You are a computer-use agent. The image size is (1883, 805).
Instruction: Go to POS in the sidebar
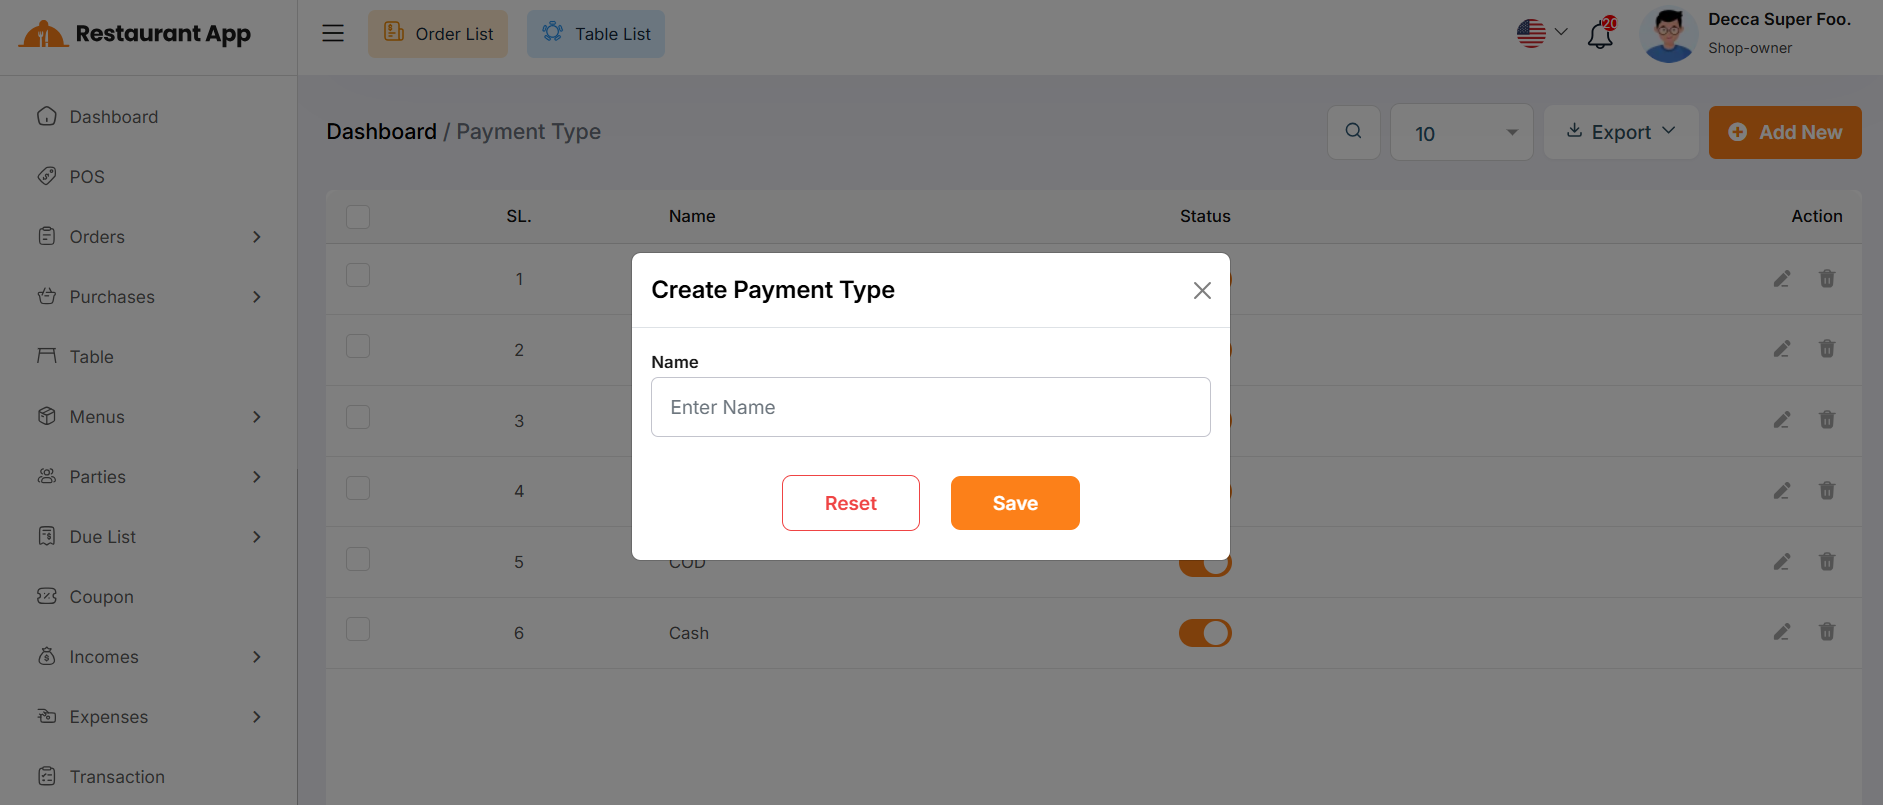point(87,177)
